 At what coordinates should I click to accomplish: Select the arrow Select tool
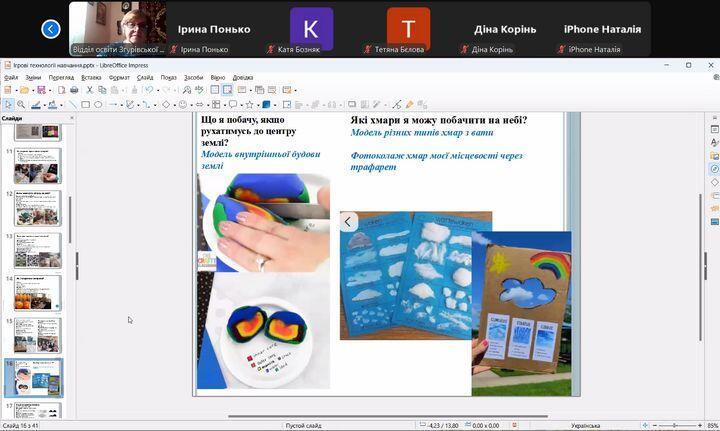8,105
